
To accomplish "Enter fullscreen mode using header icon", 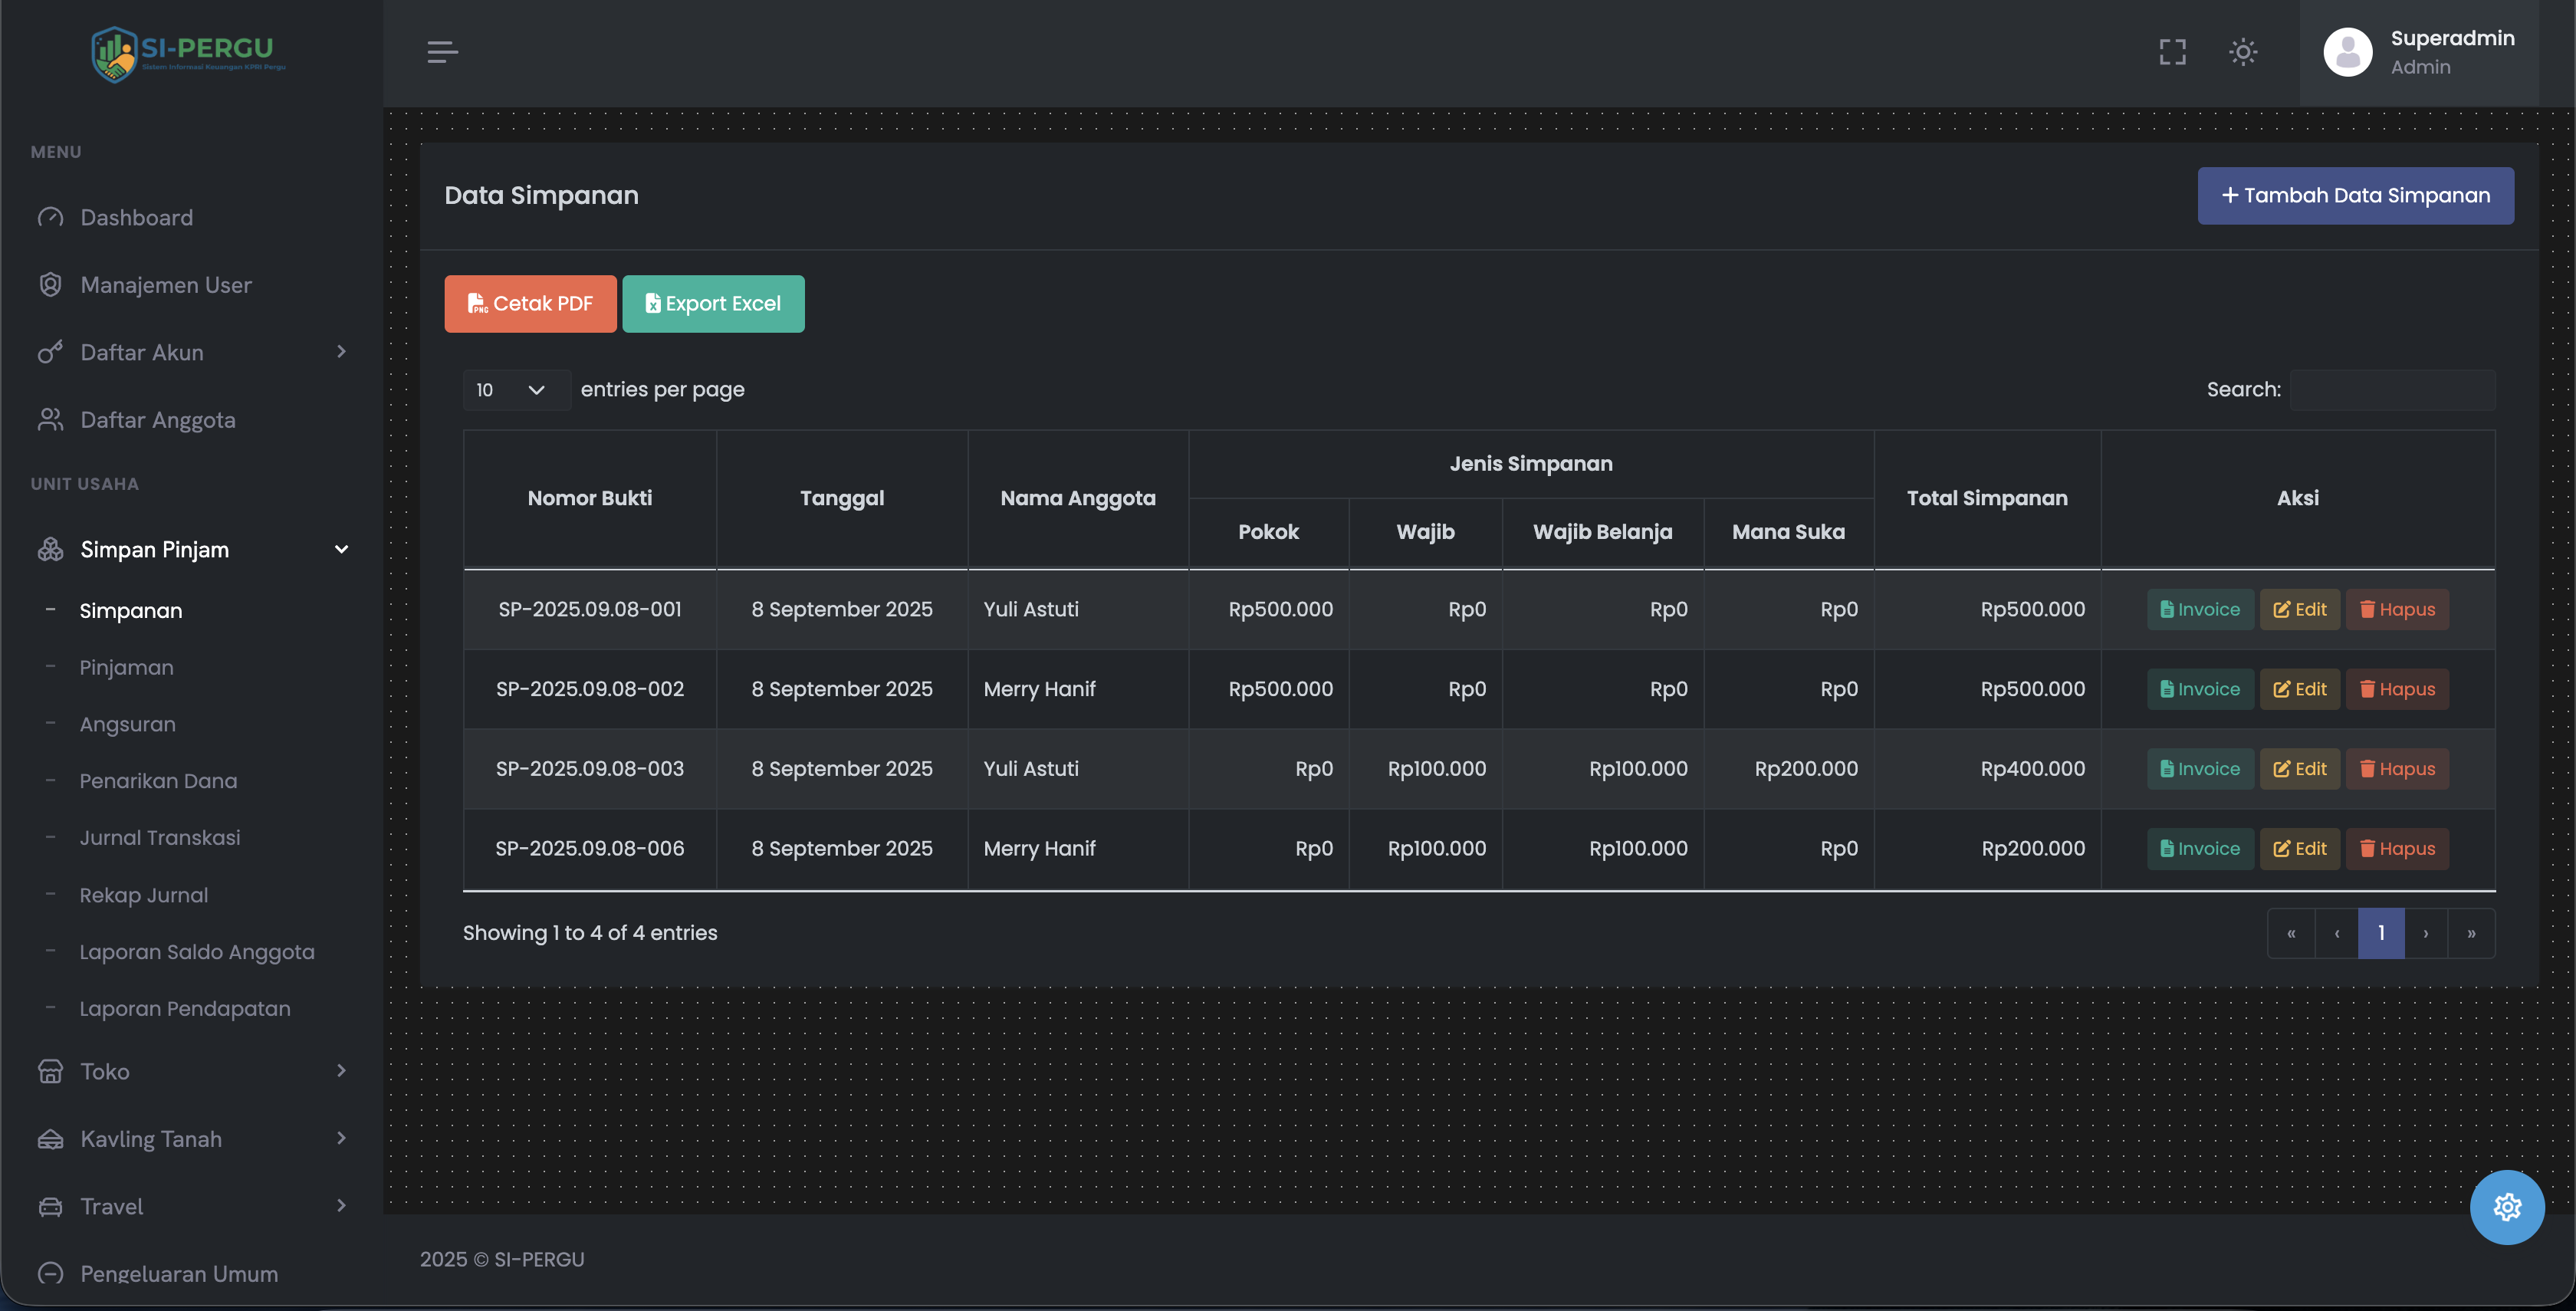I will click(2172, 52).
